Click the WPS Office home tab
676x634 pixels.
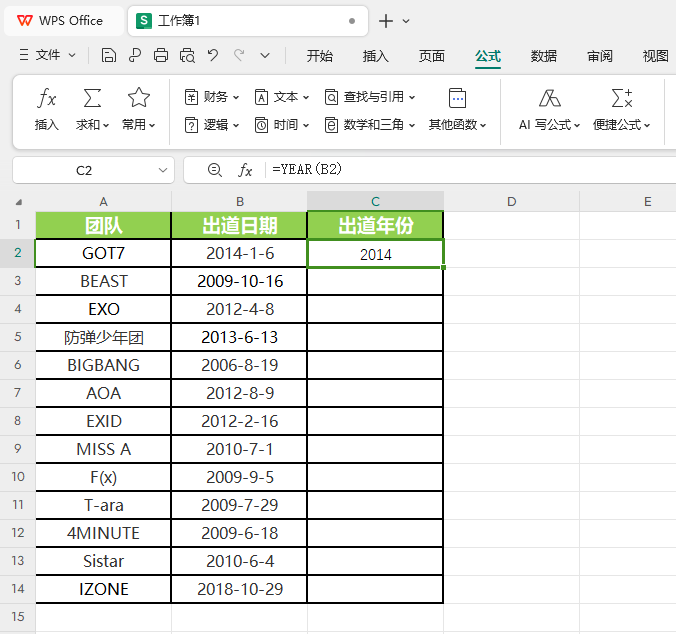(x=63, y=21)
